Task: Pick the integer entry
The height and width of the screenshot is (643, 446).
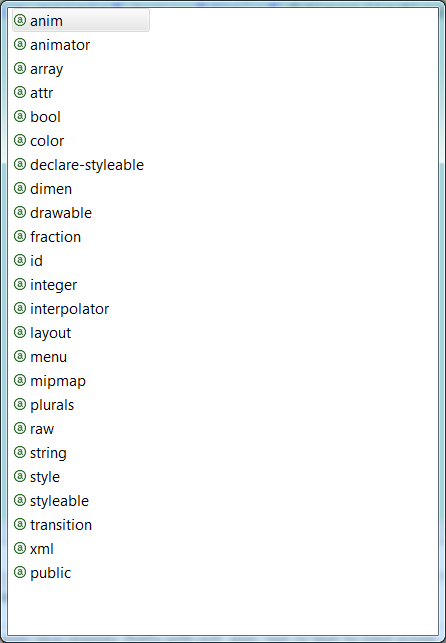Action: [x=53, y=285]
